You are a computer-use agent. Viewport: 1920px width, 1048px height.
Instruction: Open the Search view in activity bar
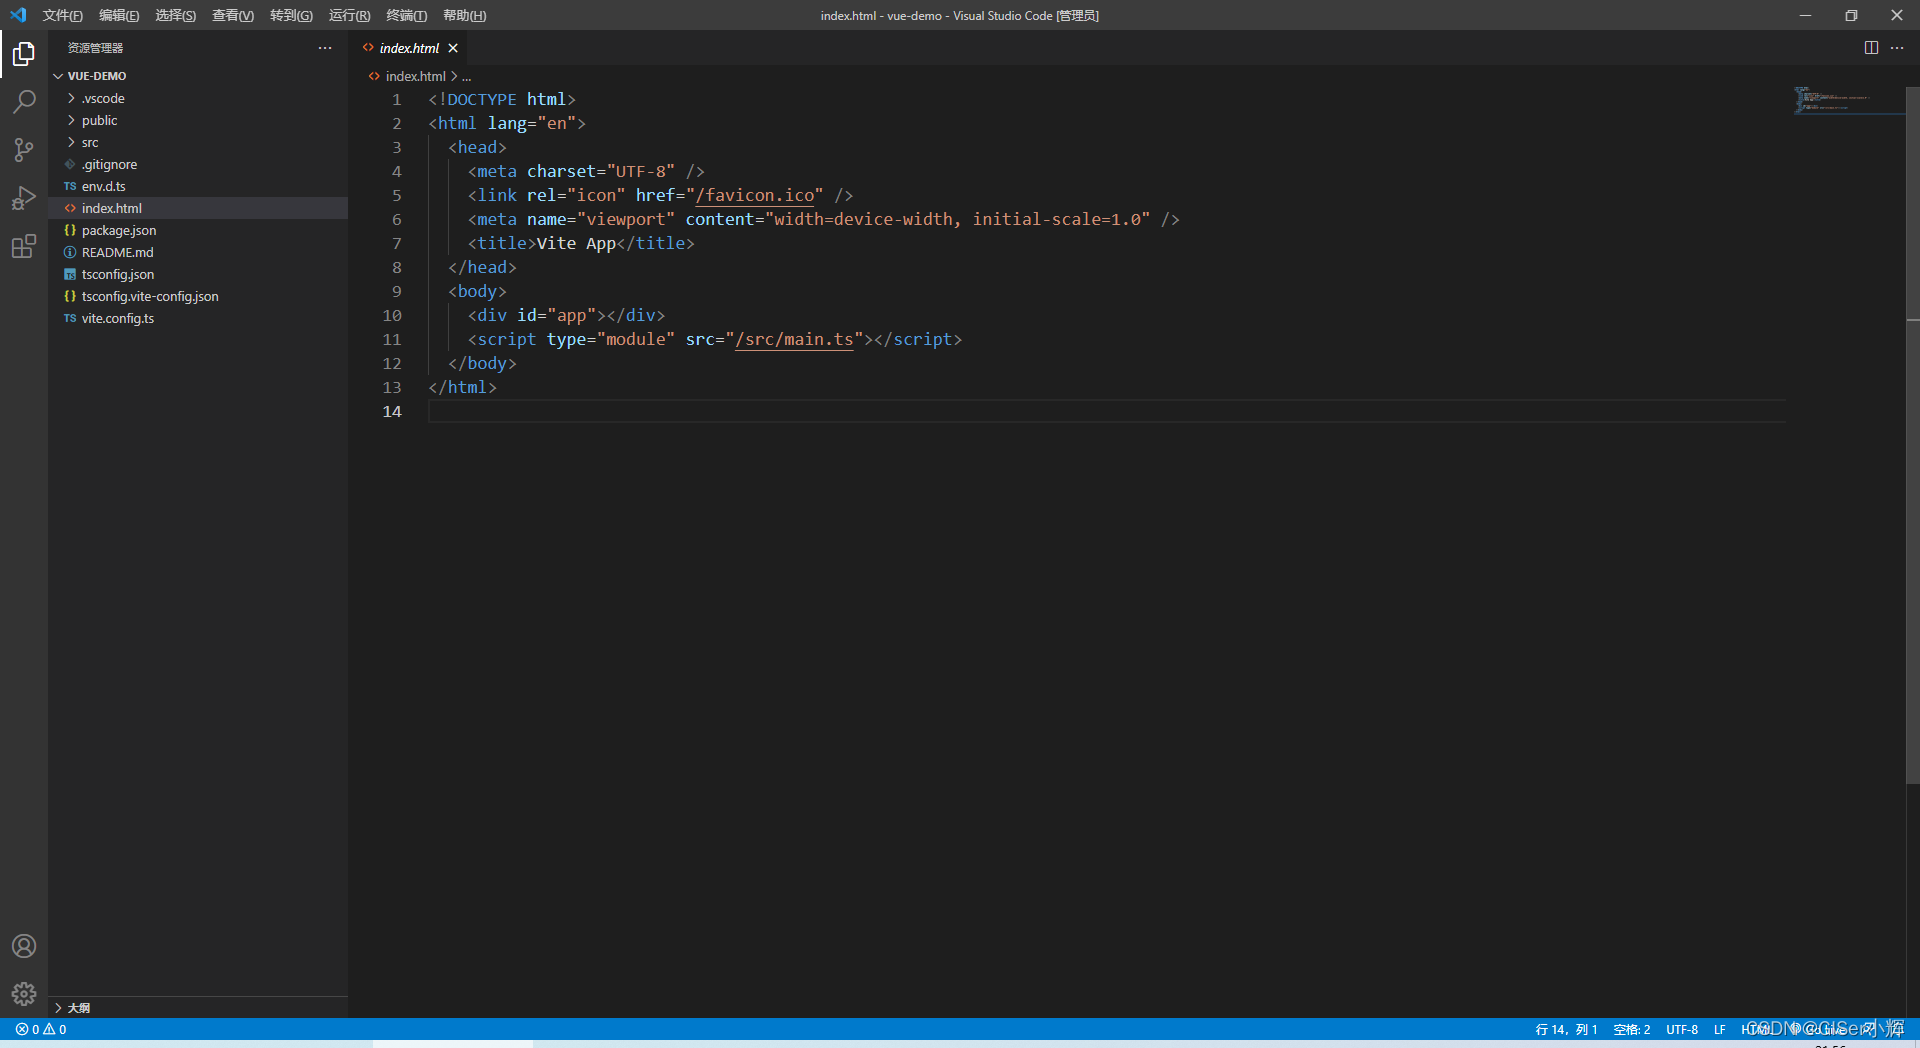pyautogui.click(x=24, y=102)
